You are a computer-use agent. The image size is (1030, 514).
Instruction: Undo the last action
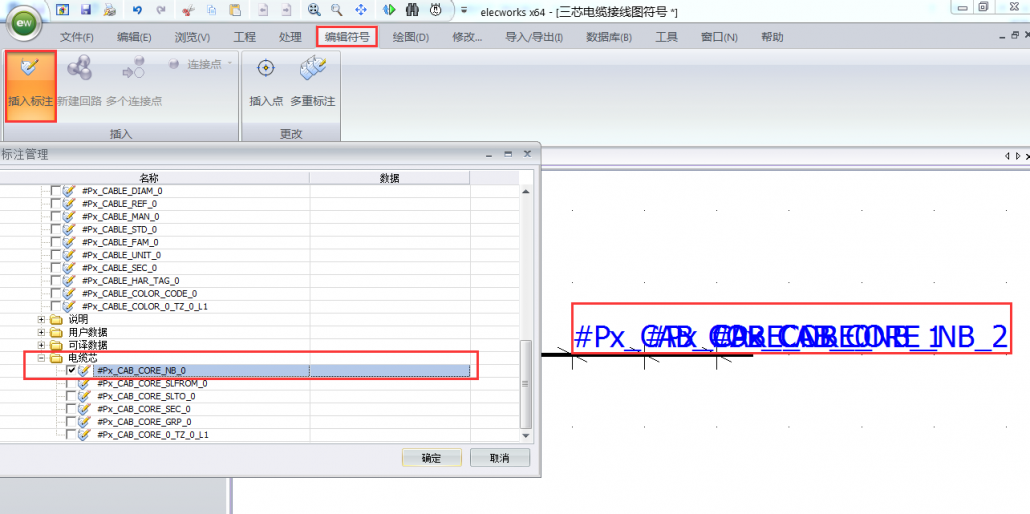[137, 10]
